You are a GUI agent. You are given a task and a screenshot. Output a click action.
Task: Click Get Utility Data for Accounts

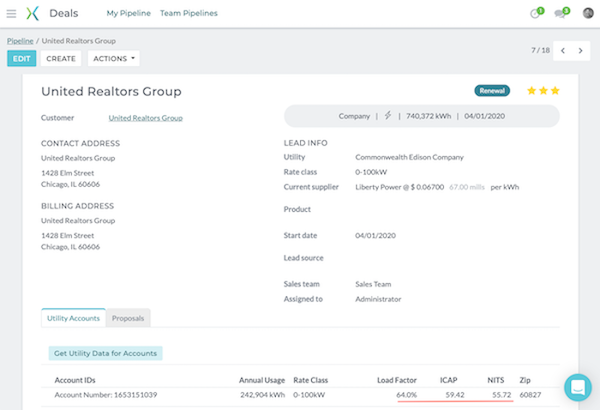tap(106, 353)
